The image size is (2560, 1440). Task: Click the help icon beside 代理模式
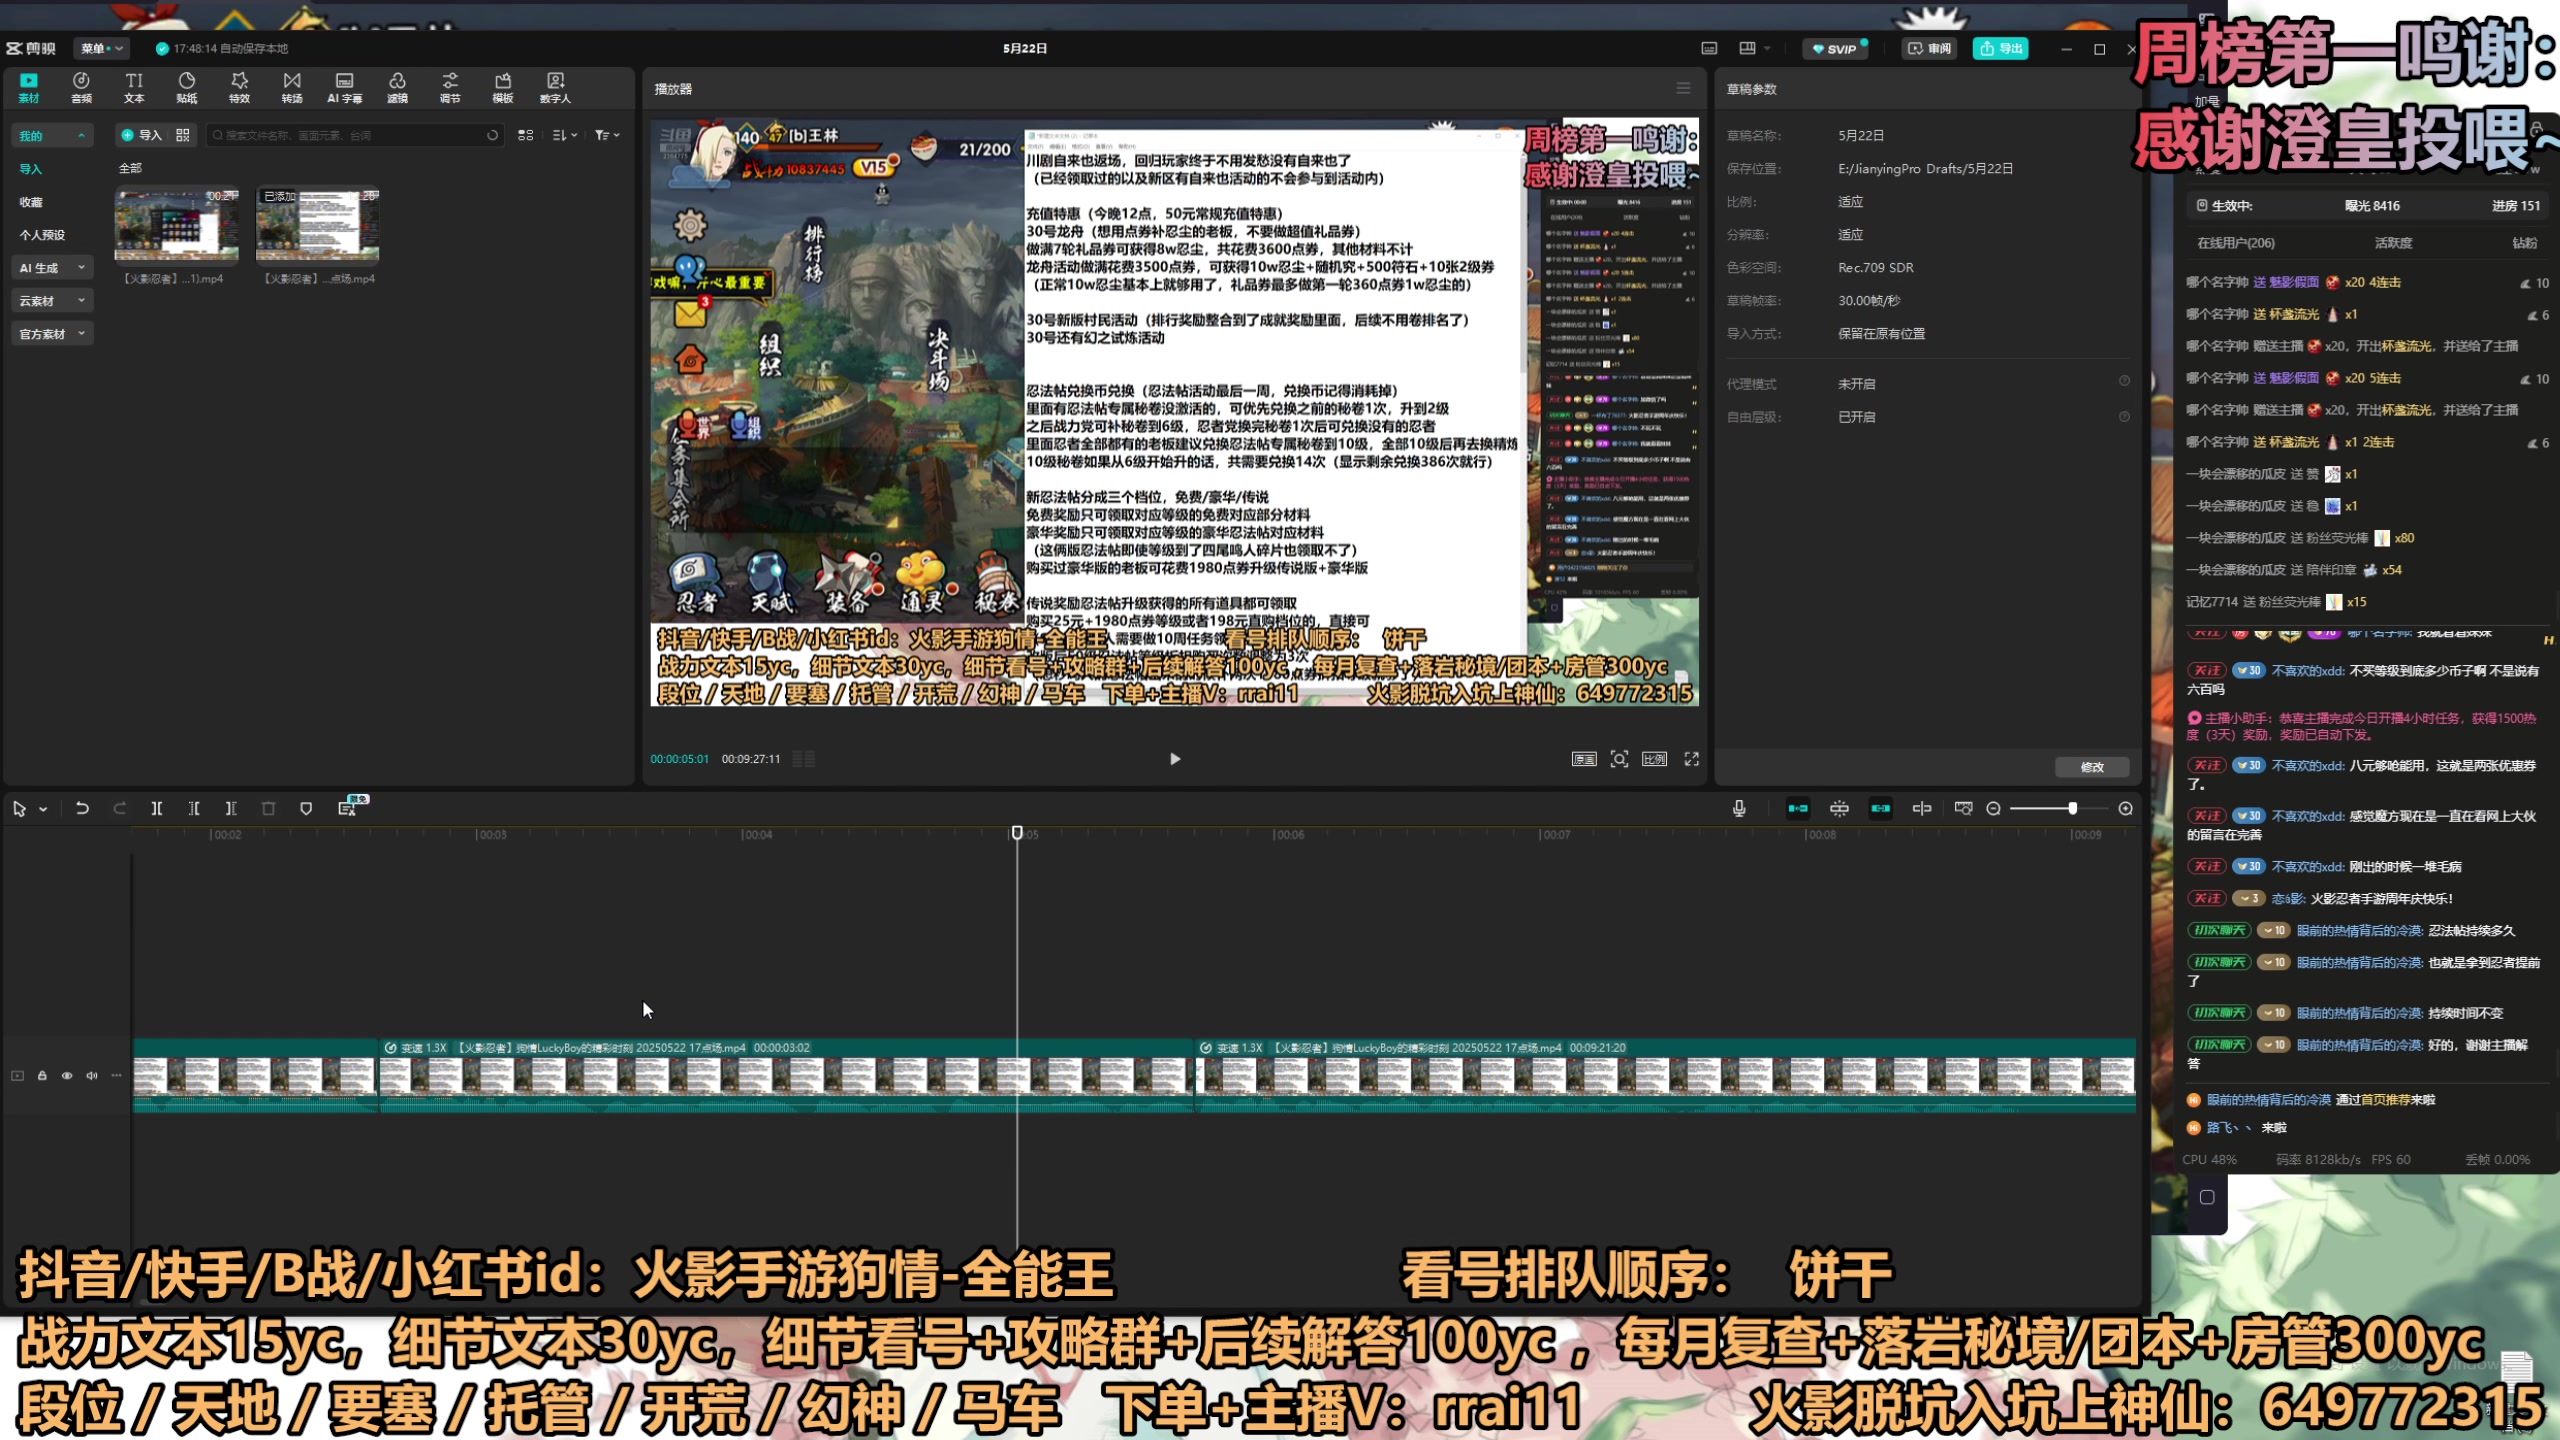coord(2124,381)
